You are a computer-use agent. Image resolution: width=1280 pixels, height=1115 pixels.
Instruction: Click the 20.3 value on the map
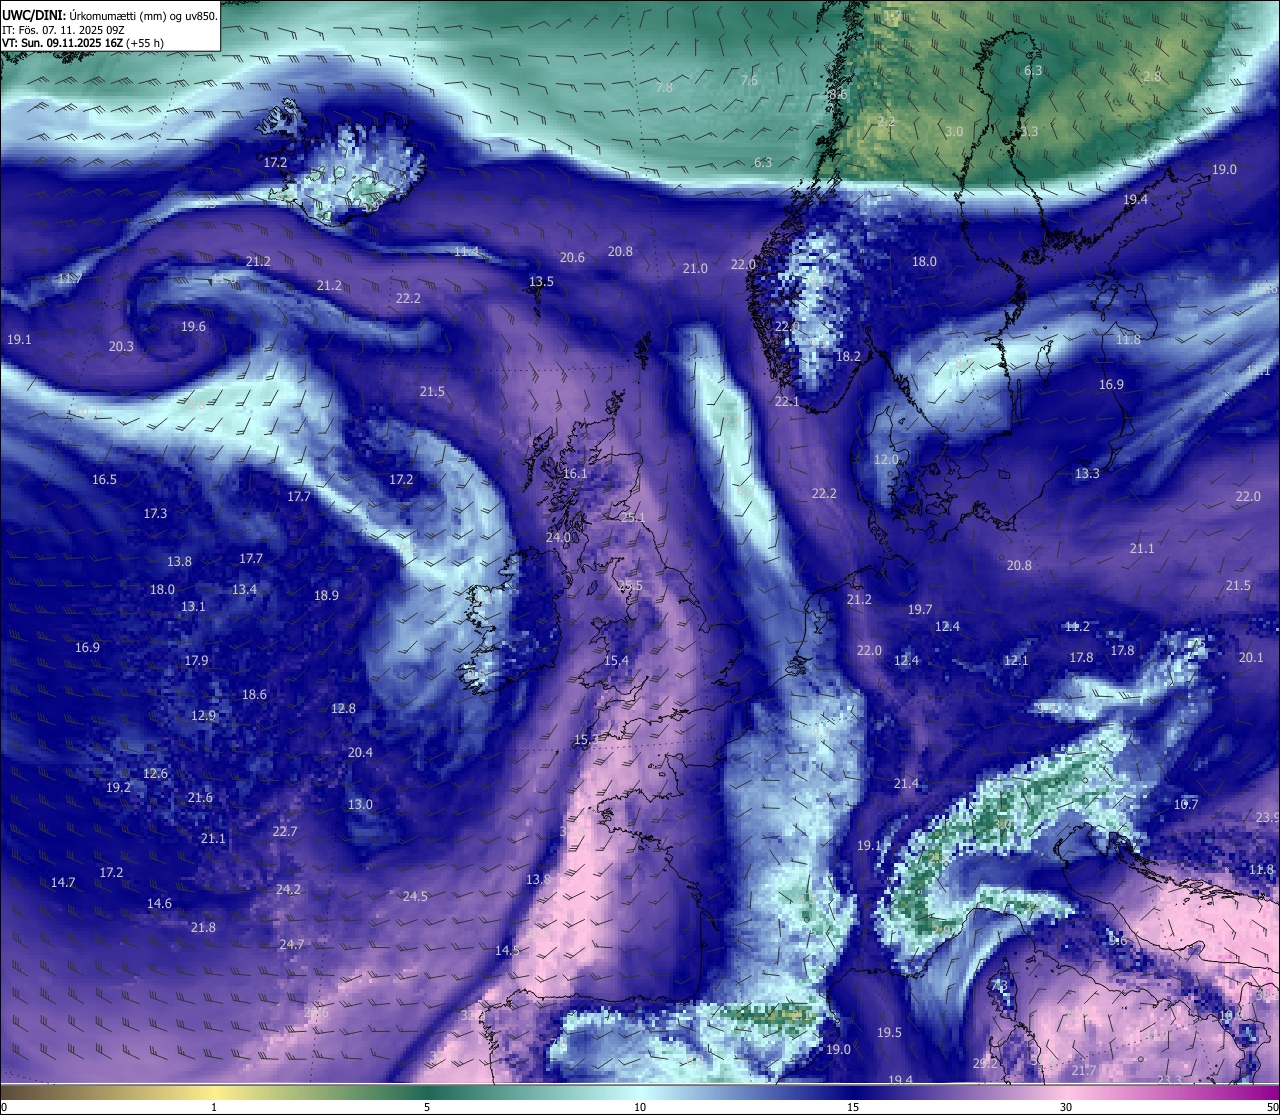coord(121,347)
